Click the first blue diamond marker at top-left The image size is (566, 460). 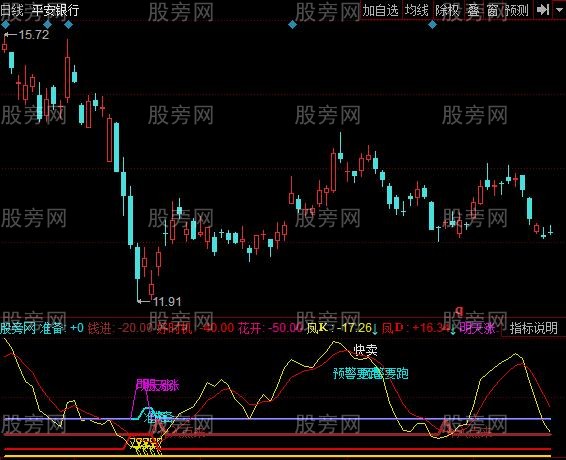[5, 25]
